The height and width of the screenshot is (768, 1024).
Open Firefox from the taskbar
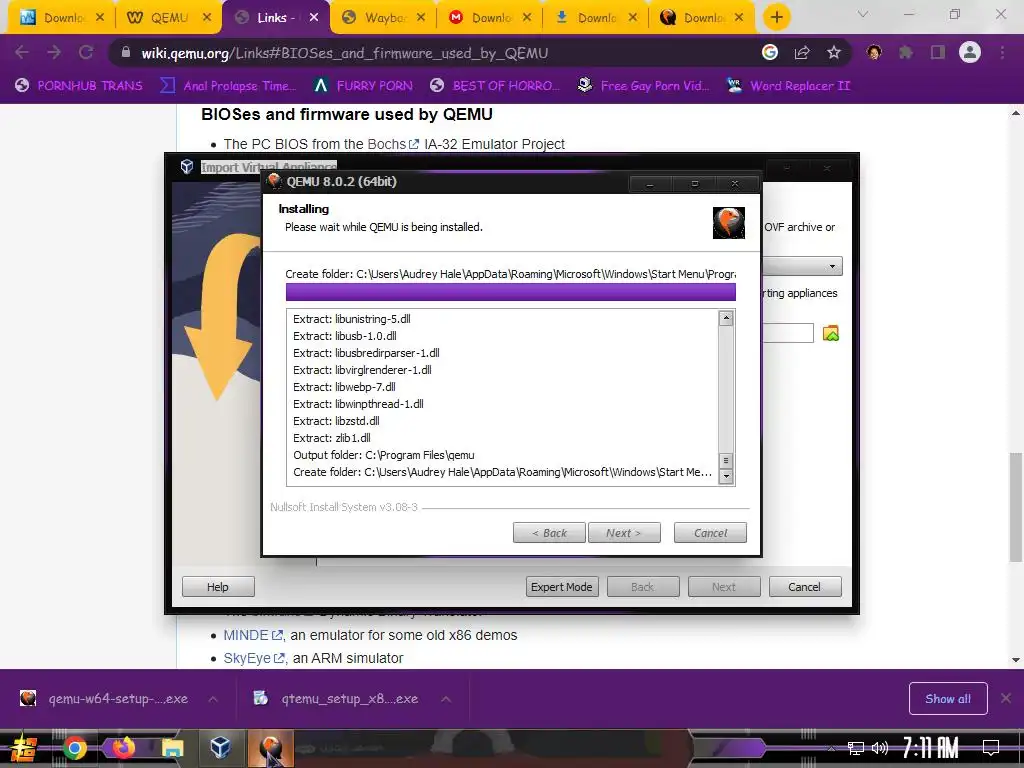tap(123, 746)
